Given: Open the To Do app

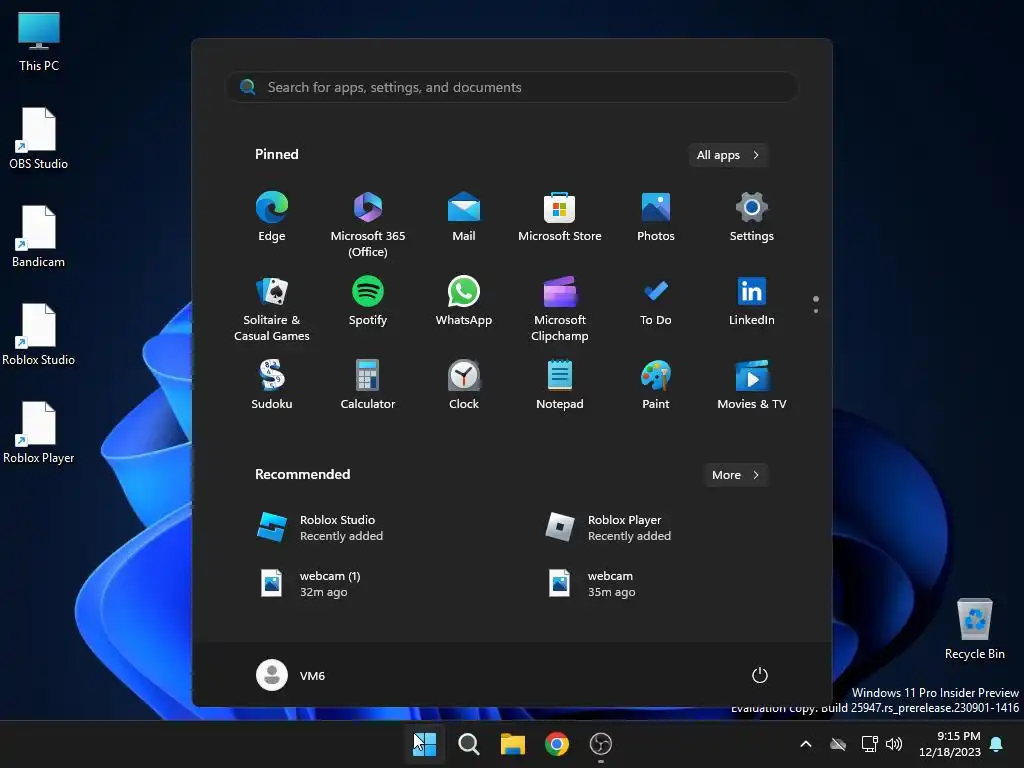Looking at the screenshot, I should 656,301.
